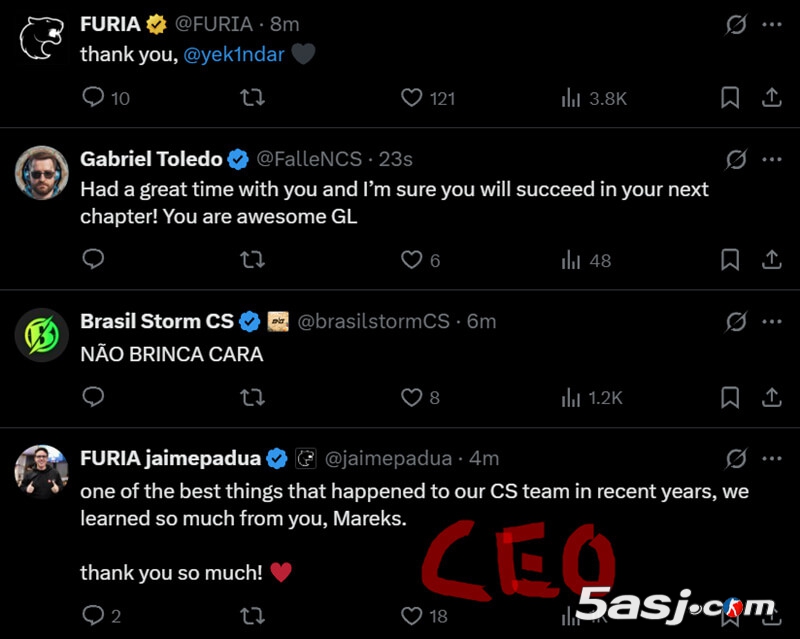Open jaimepadua's affiliation badge
The width and height of the screenshot is (800, 639).
click(305, 459)
